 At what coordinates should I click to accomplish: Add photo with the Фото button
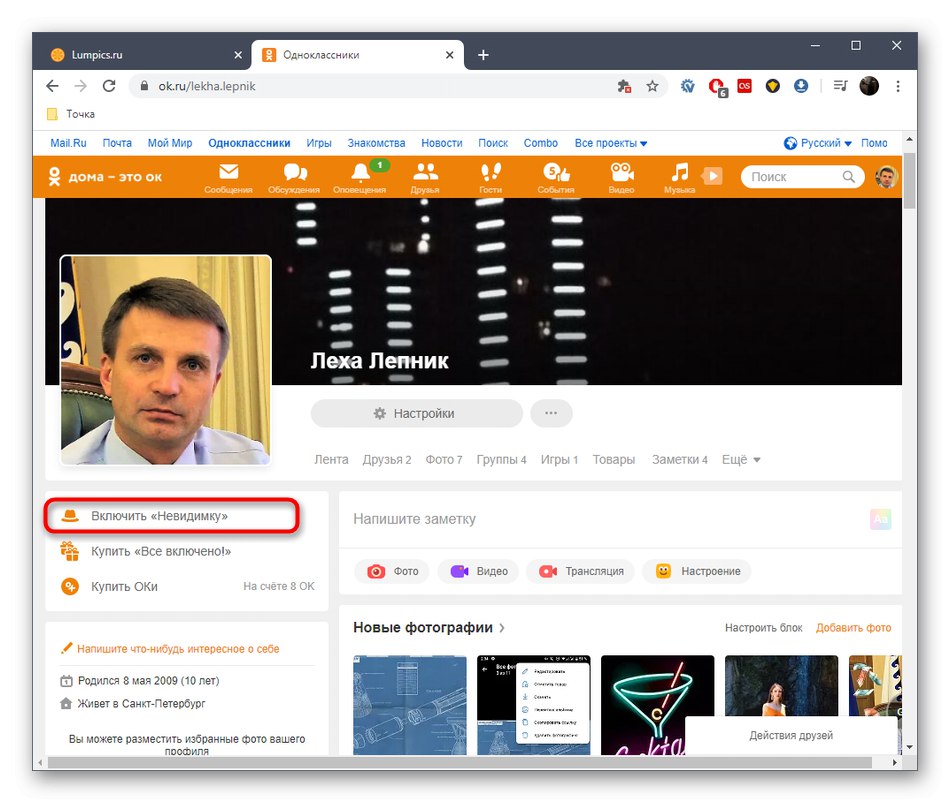coord(392,571)
